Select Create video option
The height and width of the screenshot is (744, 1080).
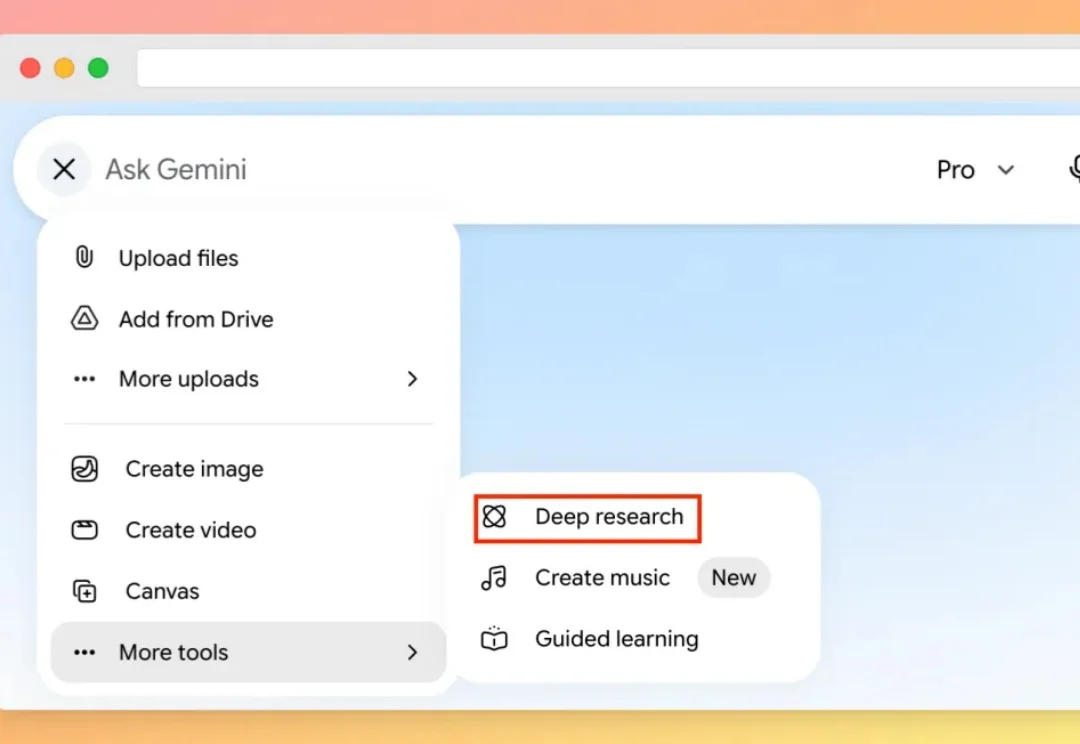pos(248,530)
